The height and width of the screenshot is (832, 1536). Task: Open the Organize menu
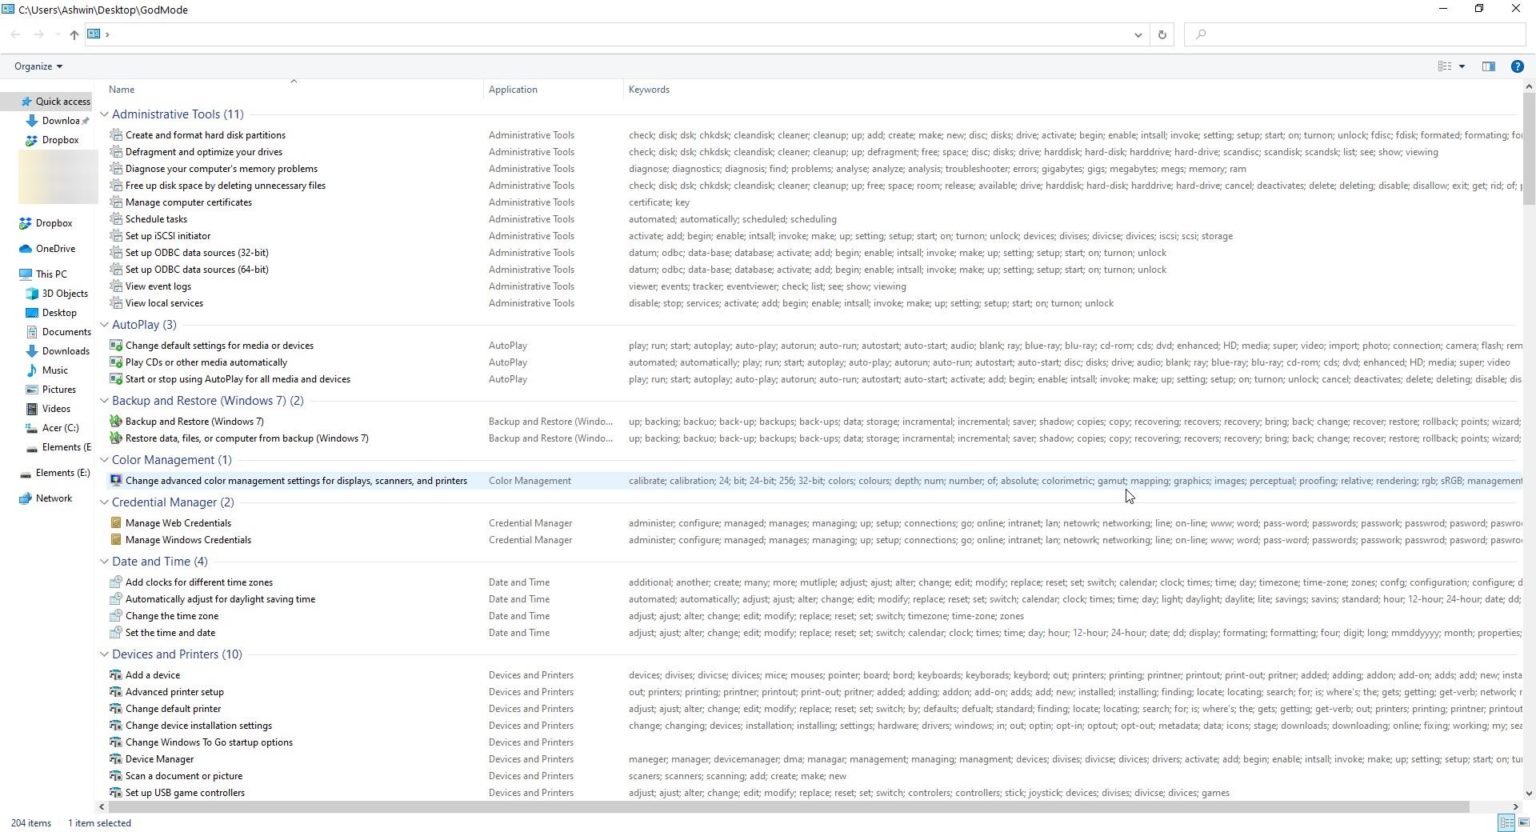[38, 66]
